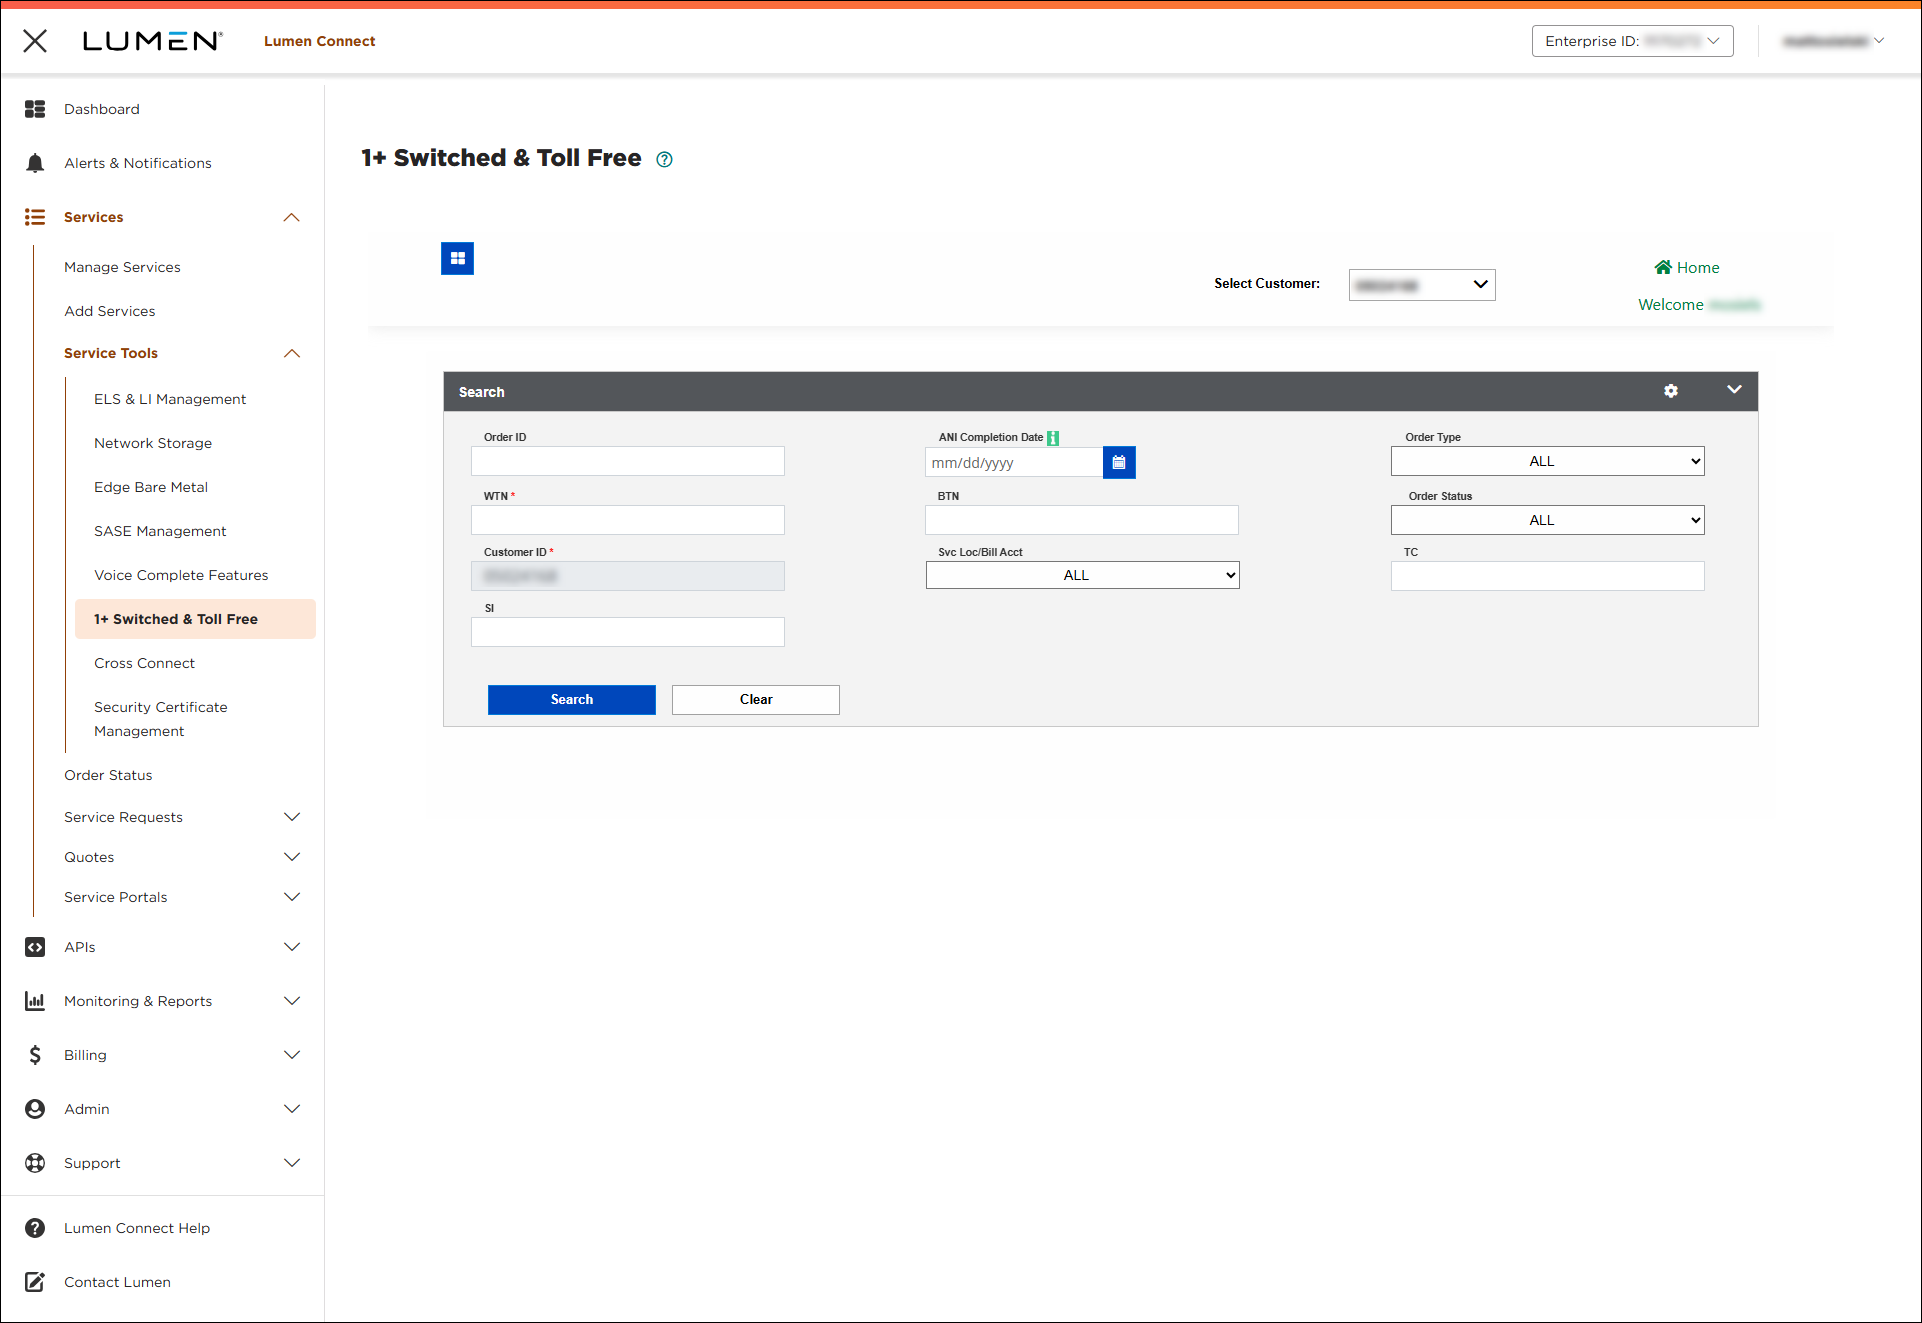Open the Svc Loc/Bill Acct dropdown
1922x1323 pixels.
tap(1082, 575)
